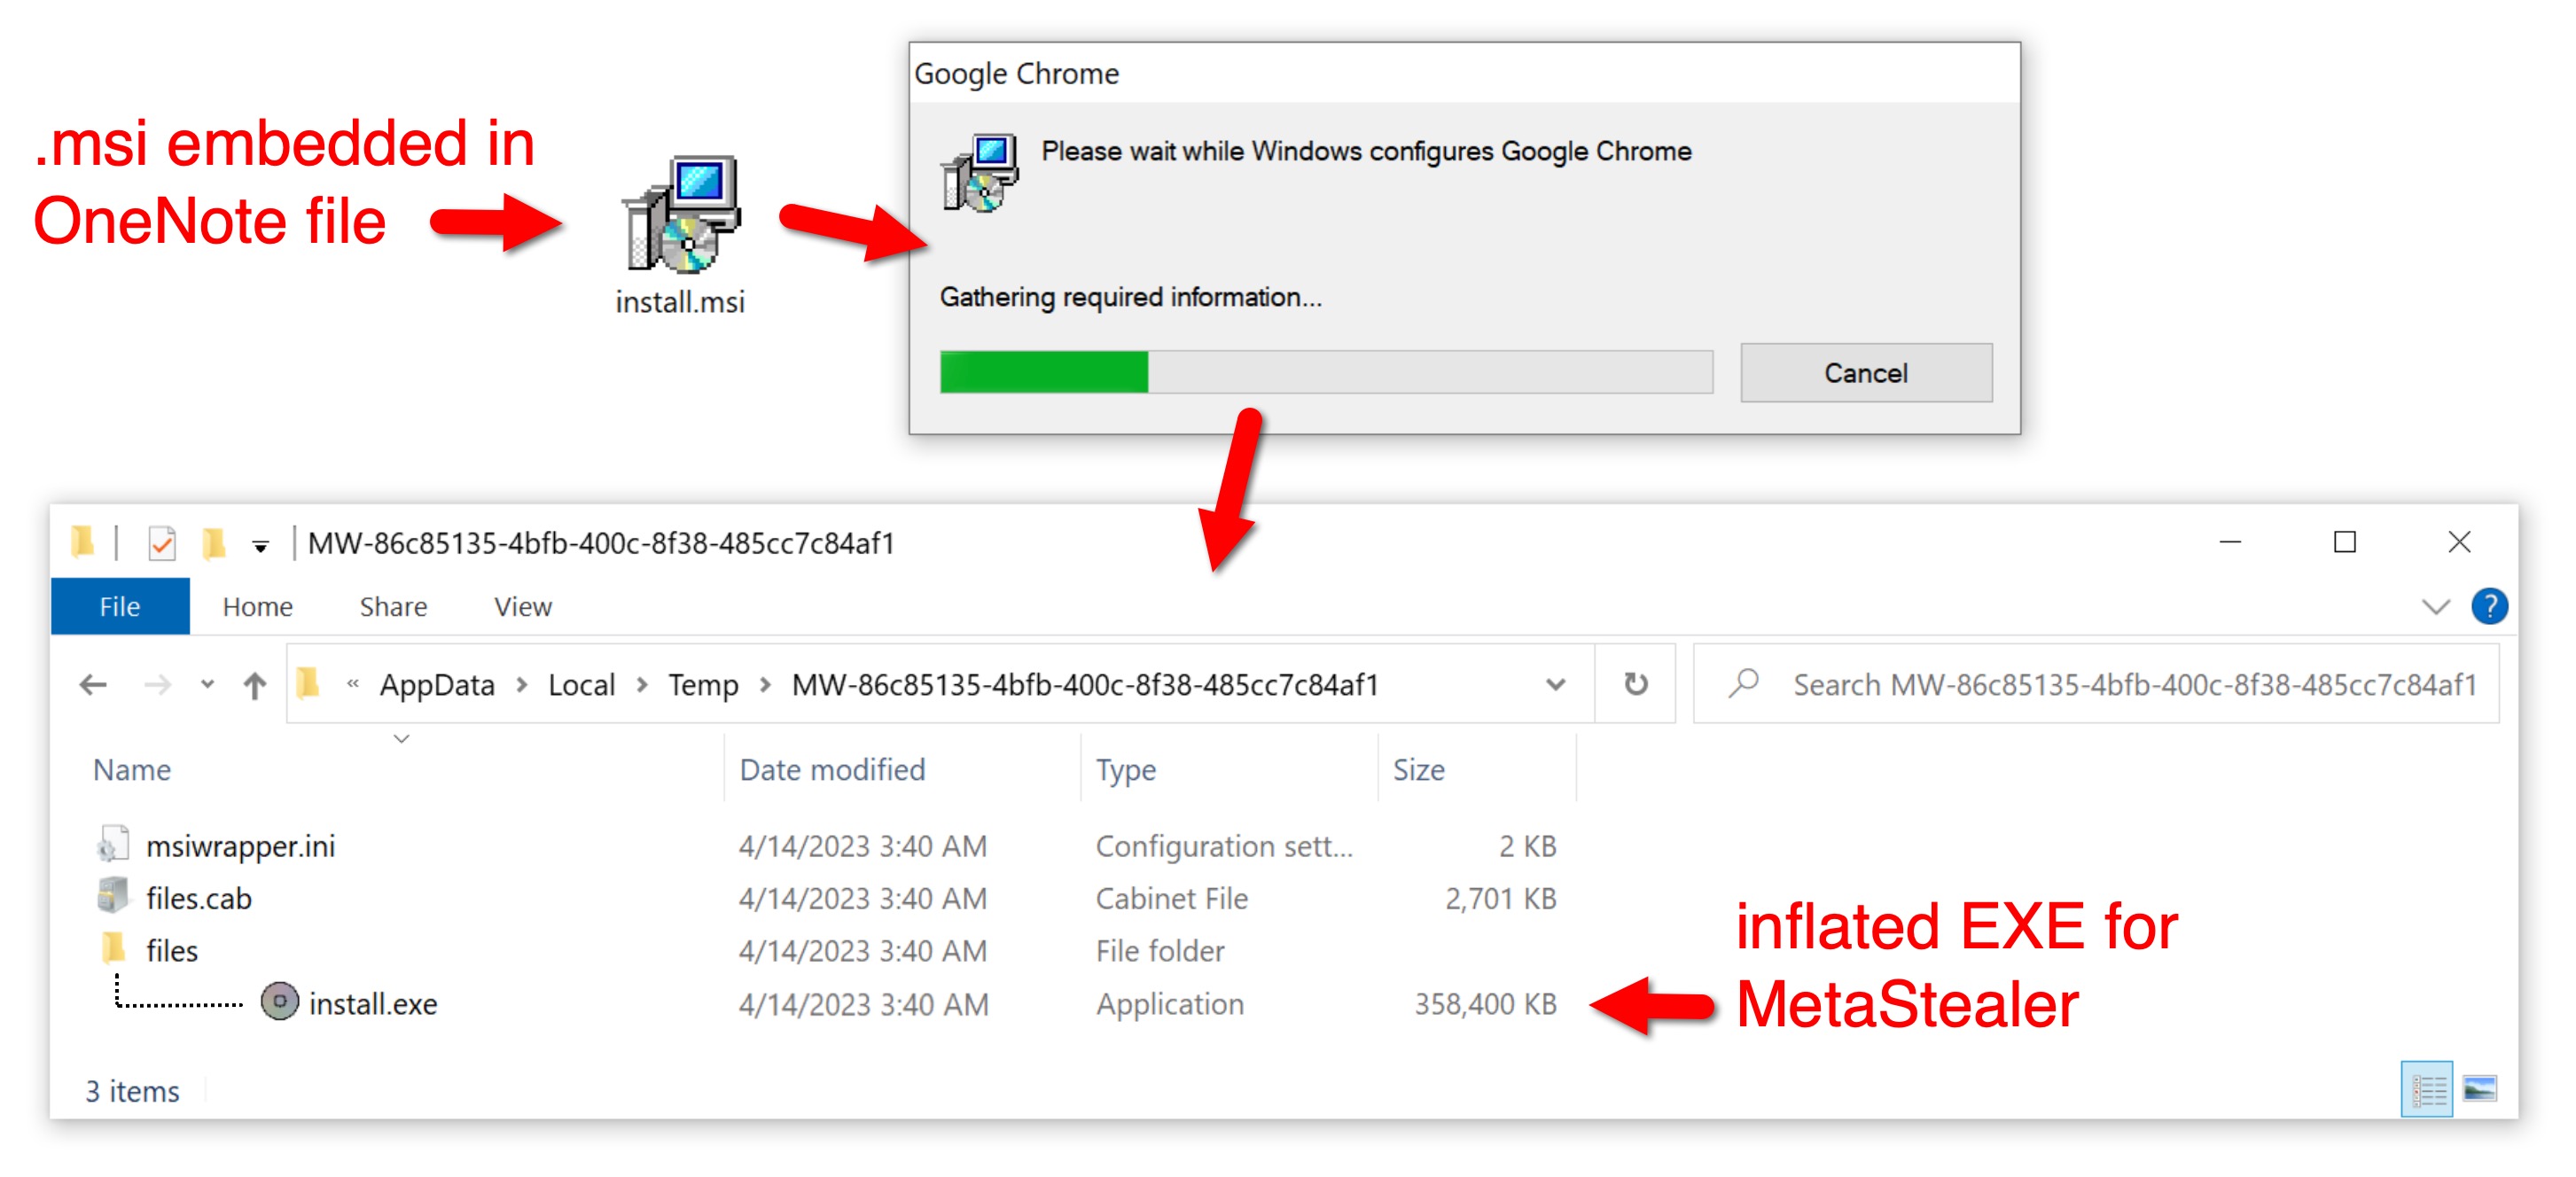The height and width of the screenshot is (1177, 2576).
Task: Switch to details view layout icon
Action: point(2426,1089)
